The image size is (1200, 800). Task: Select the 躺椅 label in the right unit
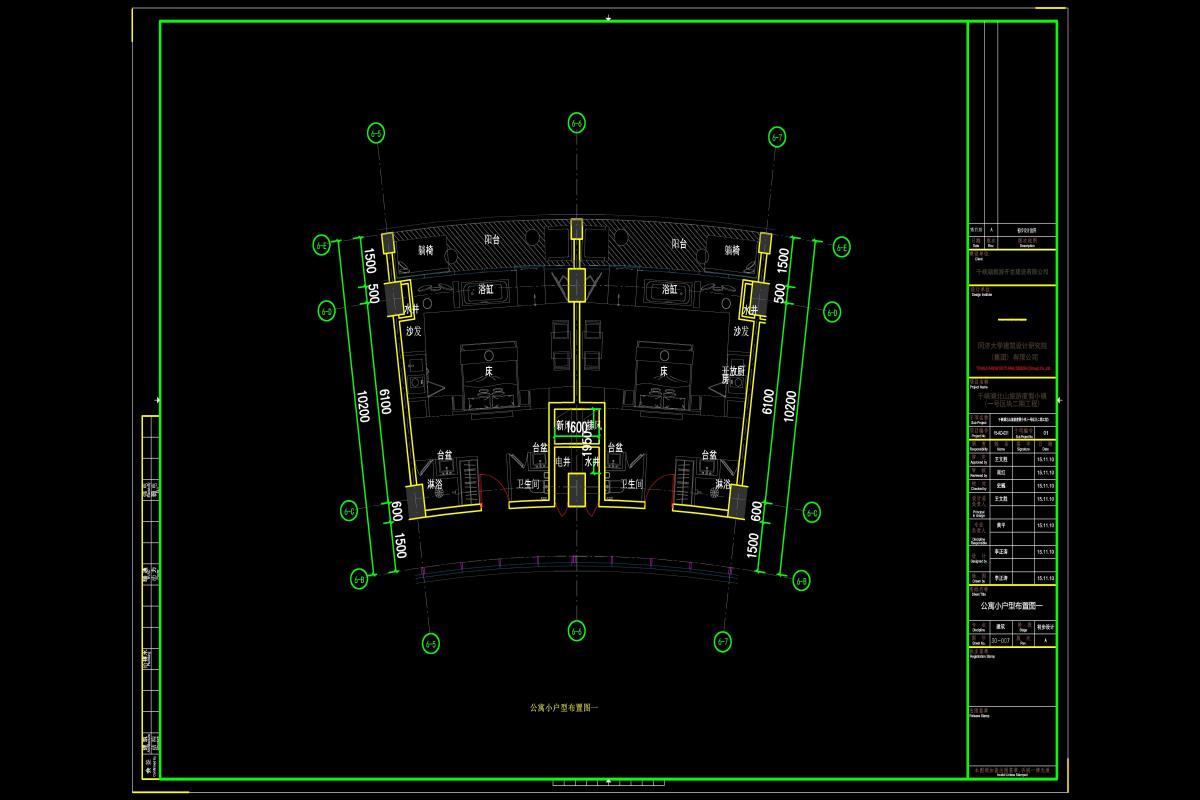pos(732,251)
